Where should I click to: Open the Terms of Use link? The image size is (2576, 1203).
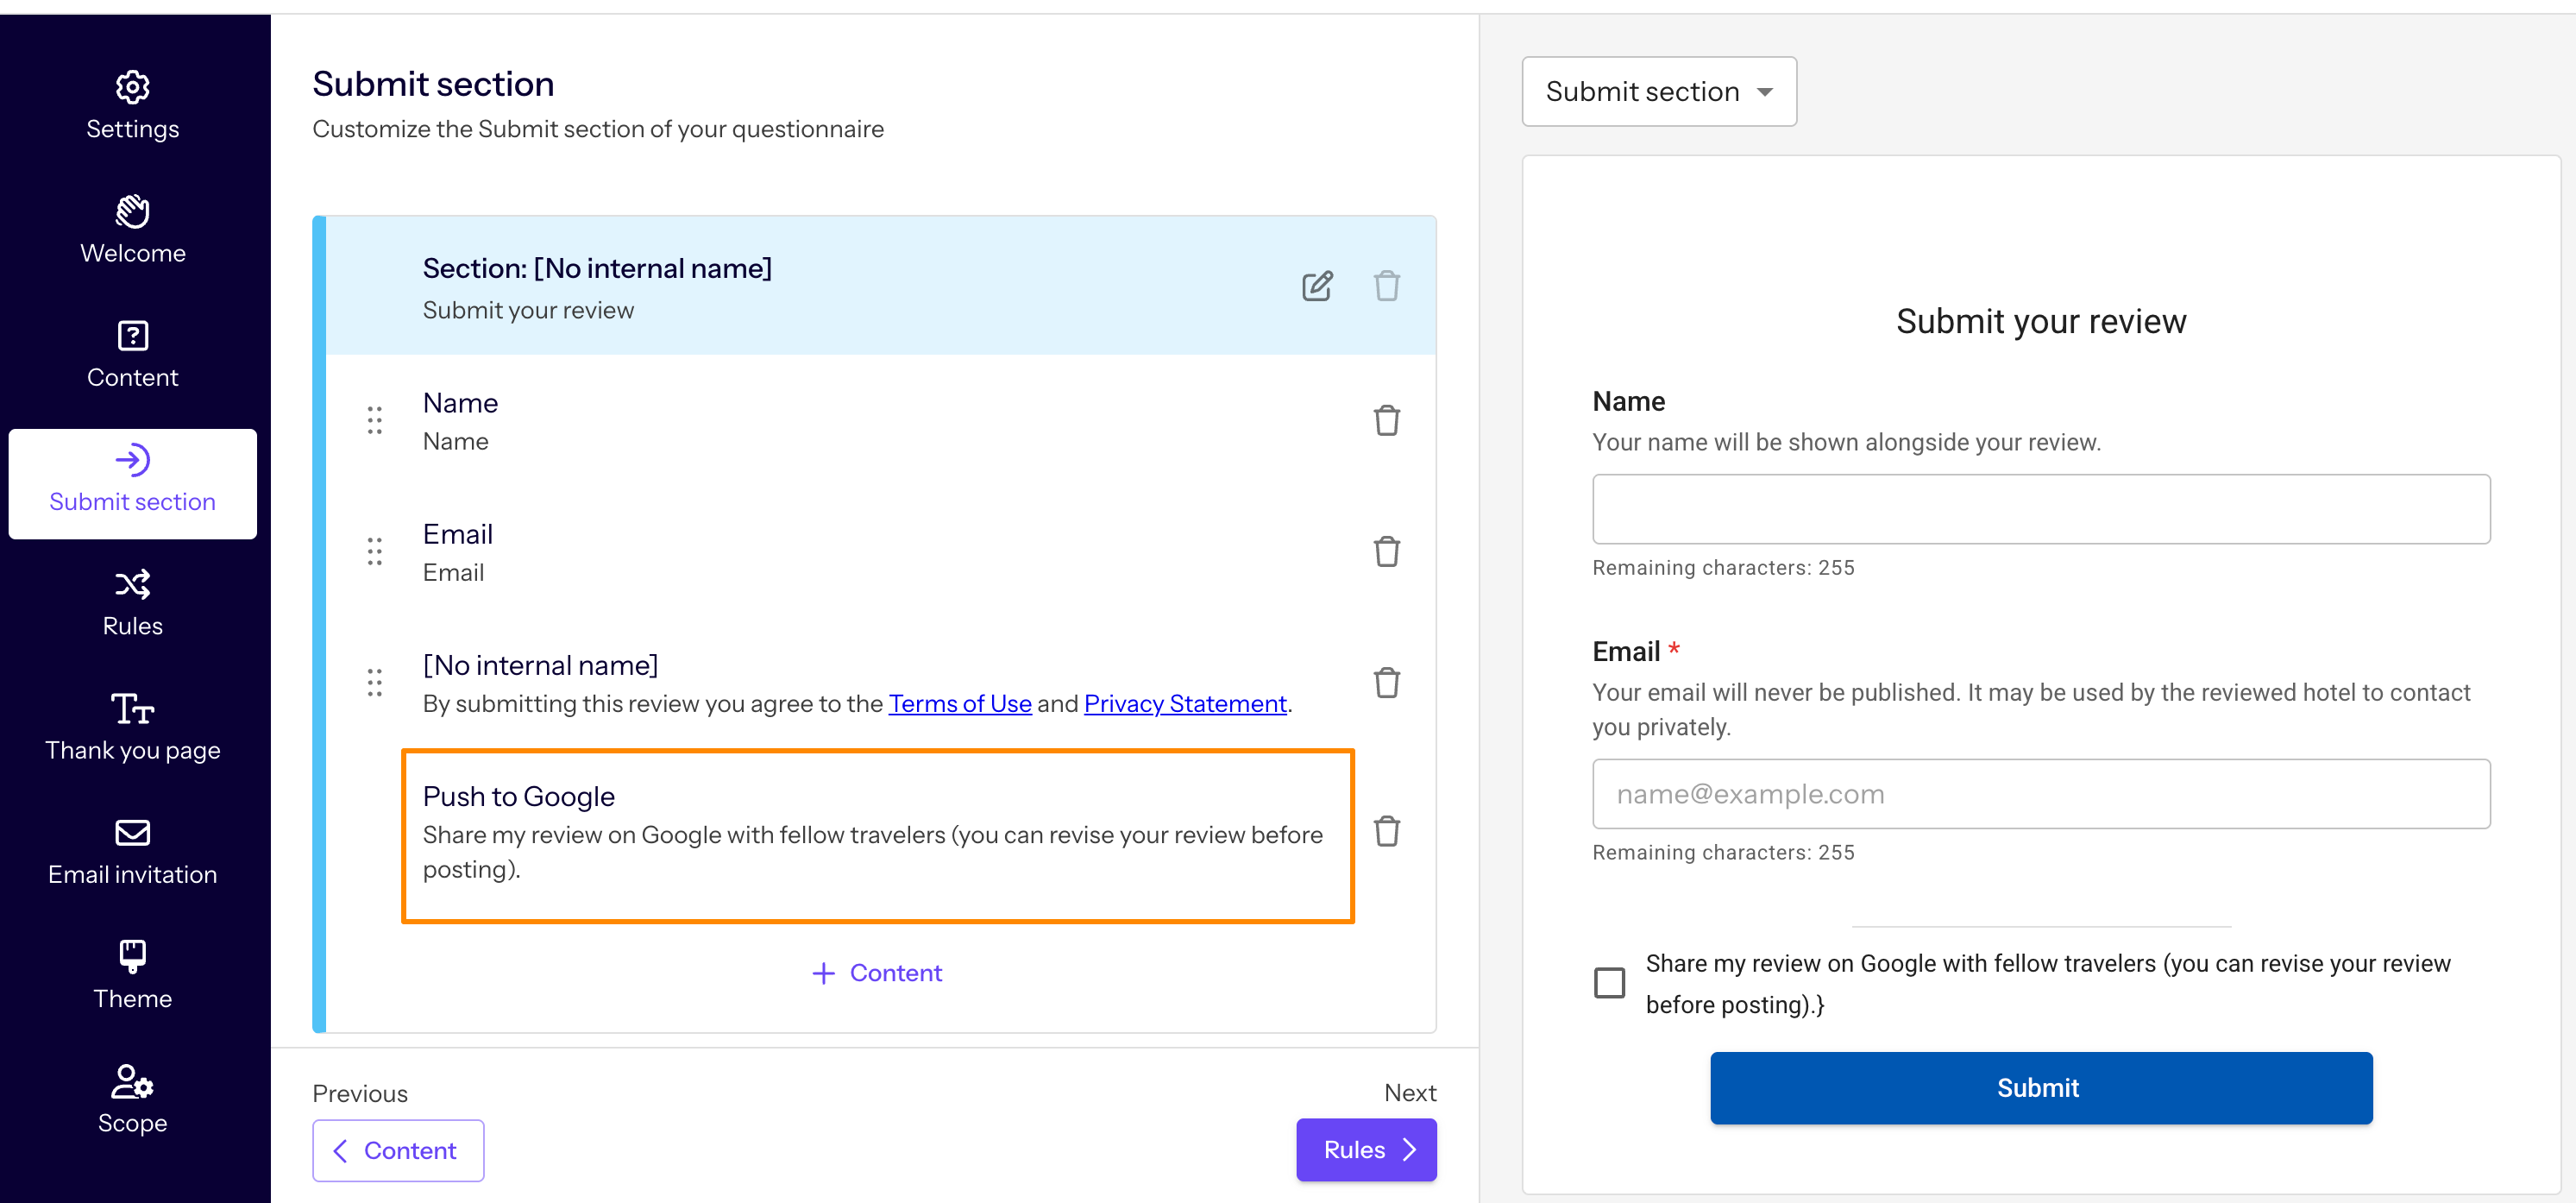(x=959, y=703)
